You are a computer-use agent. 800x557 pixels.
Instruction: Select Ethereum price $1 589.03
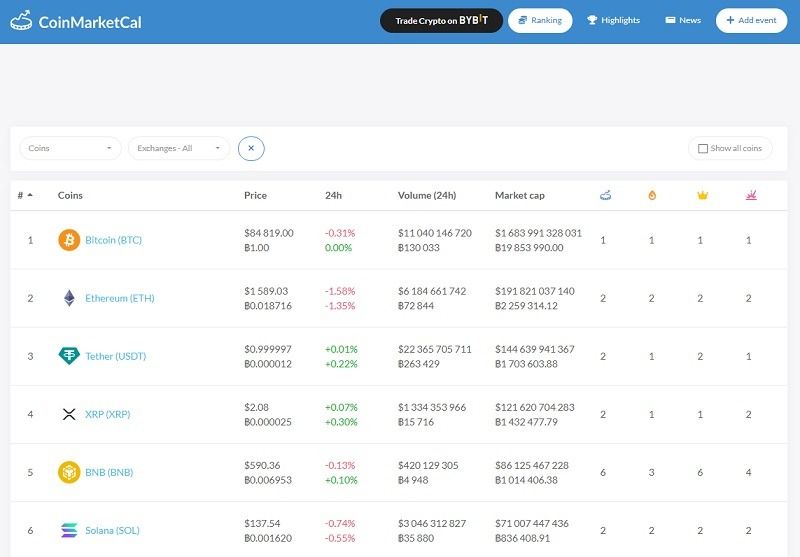coord(266,291)
